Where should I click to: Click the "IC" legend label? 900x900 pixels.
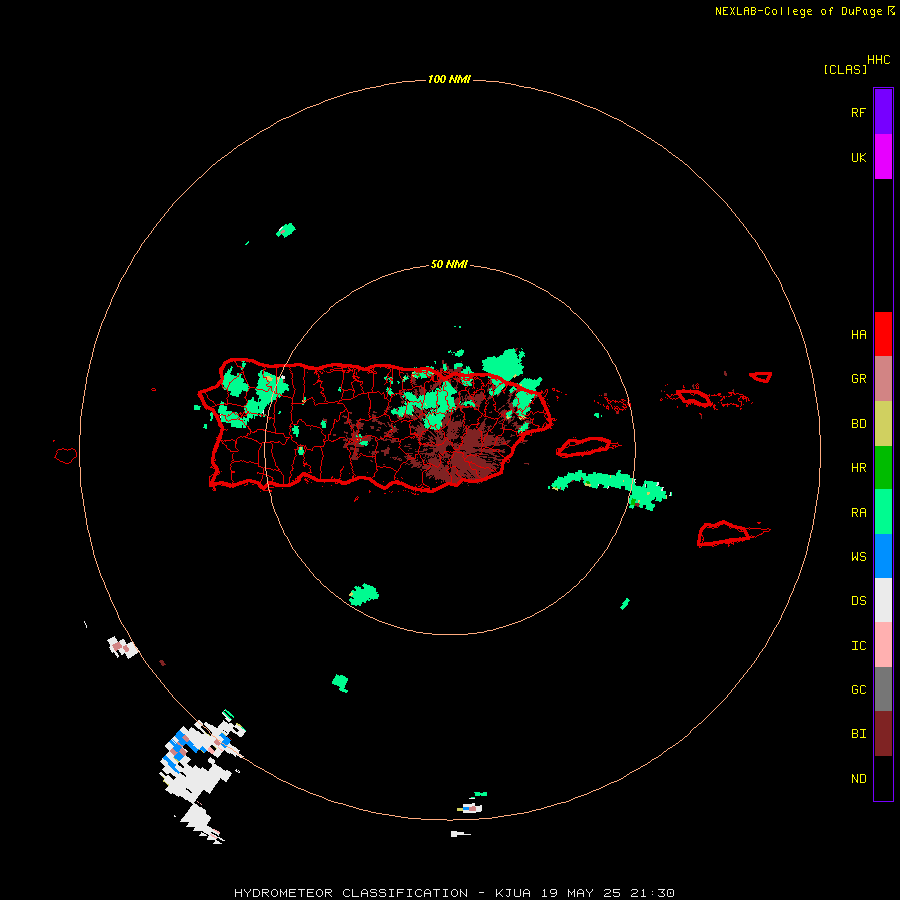click(858, 646)
